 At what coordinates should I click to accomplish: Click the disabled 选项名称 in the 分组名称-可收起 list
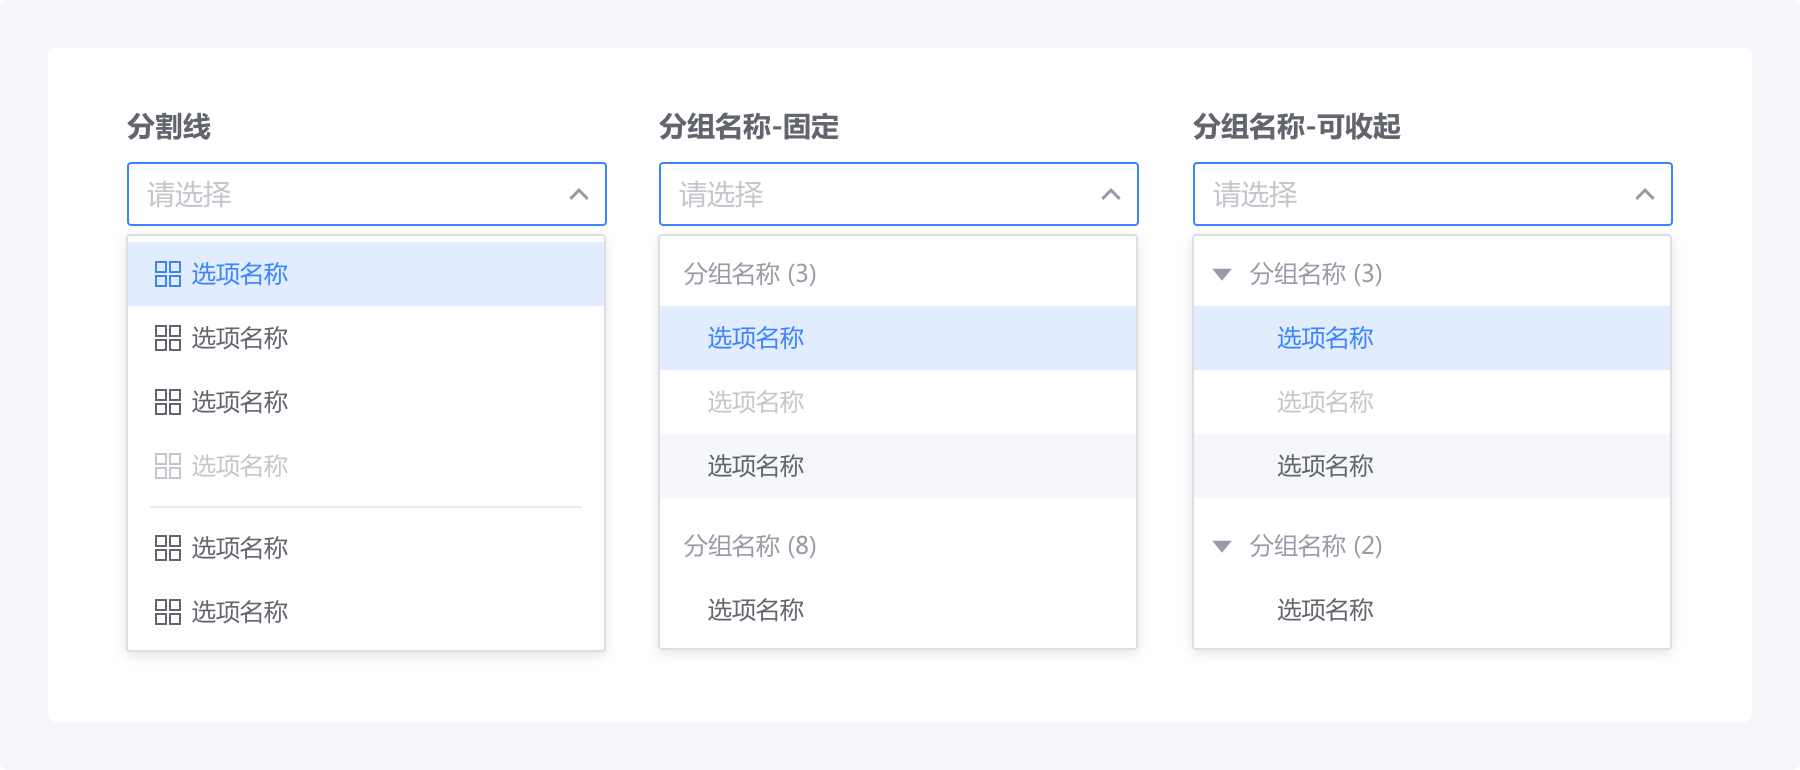(1432, 402)
